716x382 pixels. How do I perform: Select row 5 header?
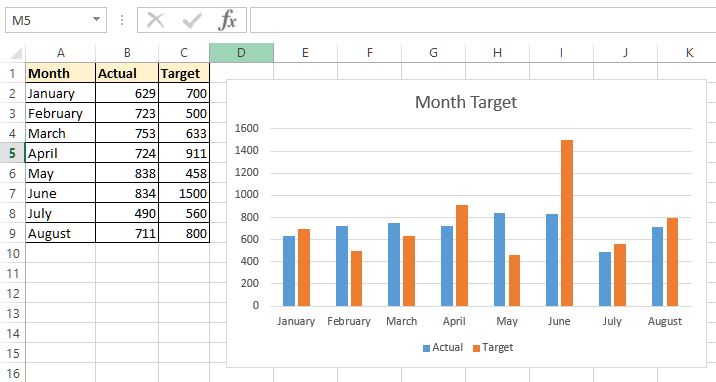(12, 153)
